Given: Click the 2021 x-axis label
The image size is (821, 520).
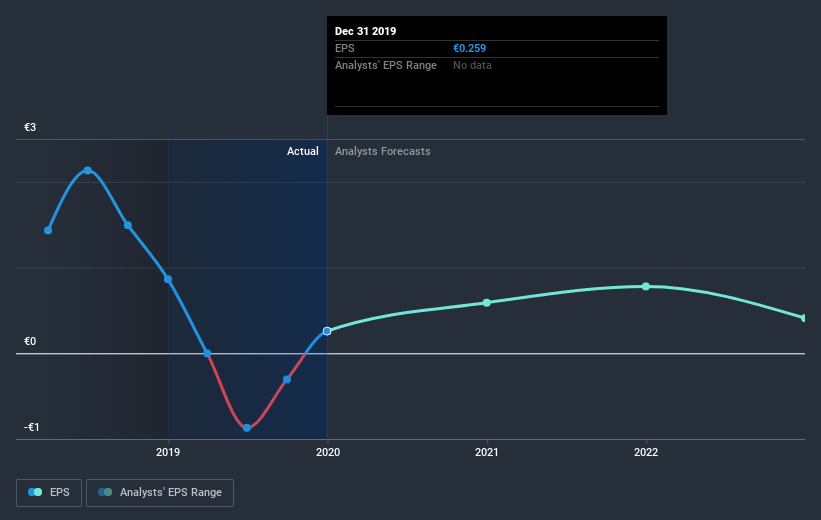Looking at the screenshot, I should 487,452.
